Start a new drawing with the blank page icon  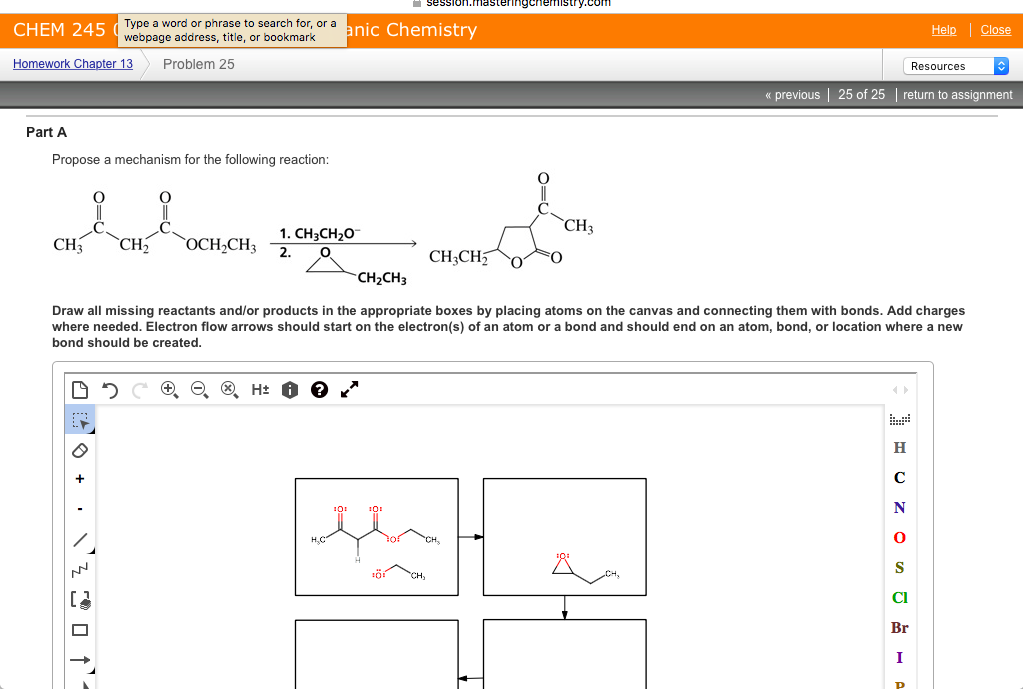click(80, 389)
